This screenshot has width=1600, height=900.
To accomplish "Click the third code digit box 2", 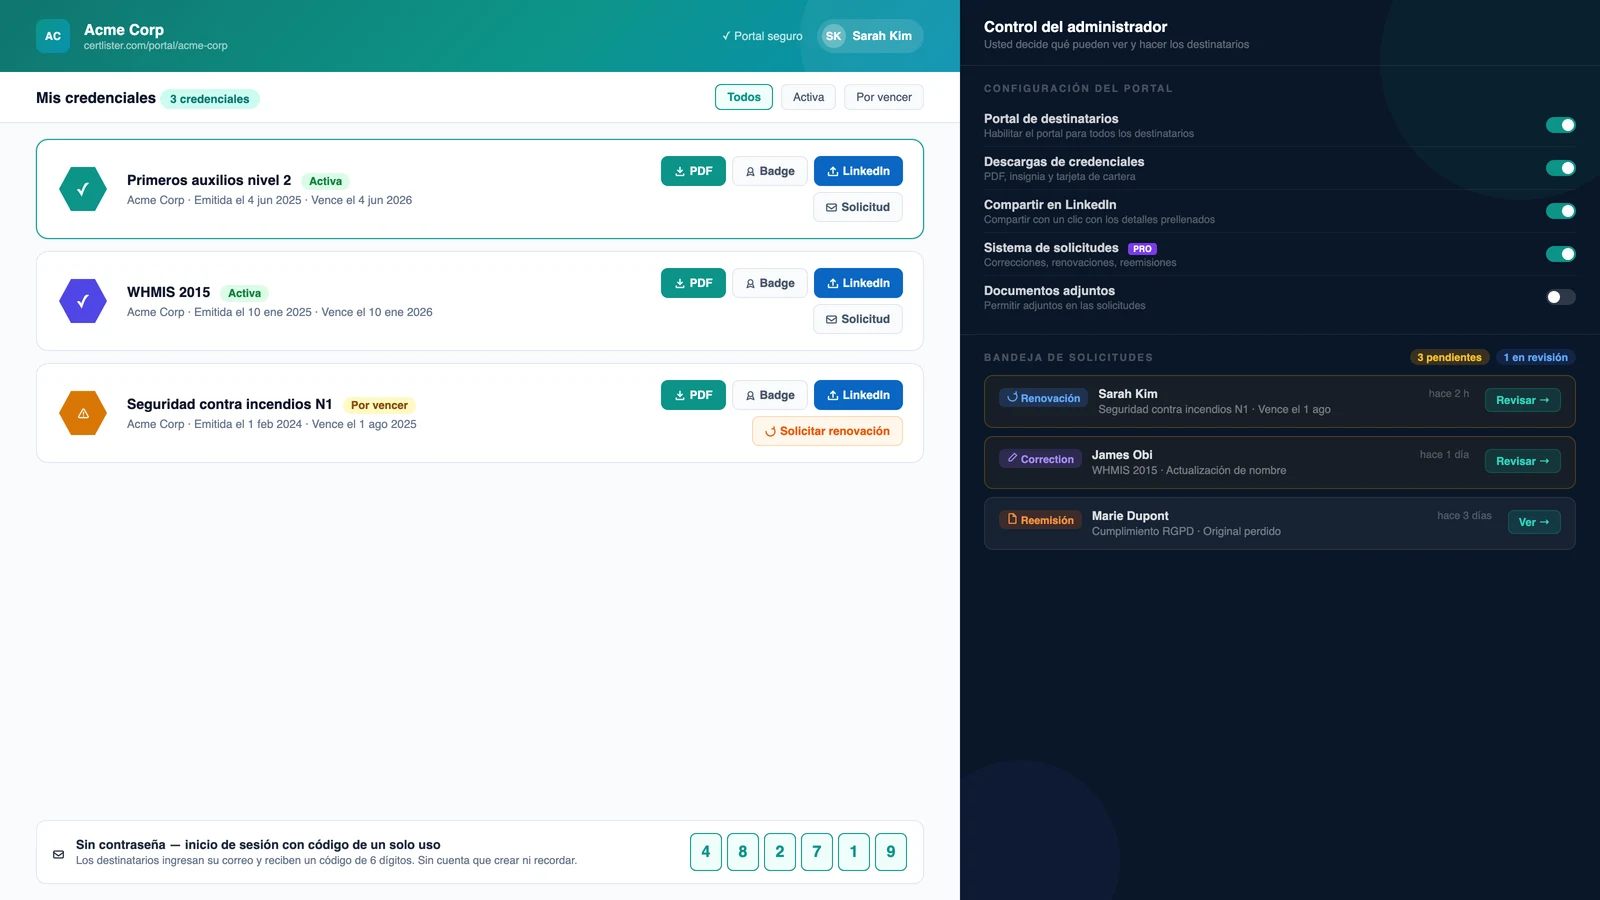I will (x=780, y=852).
